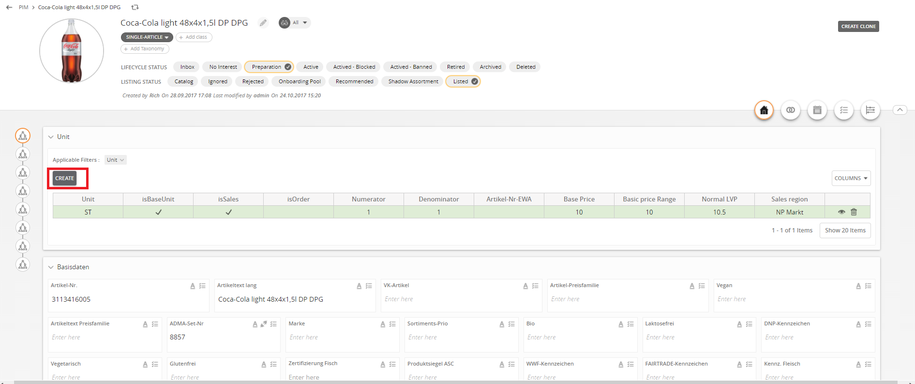Collapse the Unit section

(51, 137)
